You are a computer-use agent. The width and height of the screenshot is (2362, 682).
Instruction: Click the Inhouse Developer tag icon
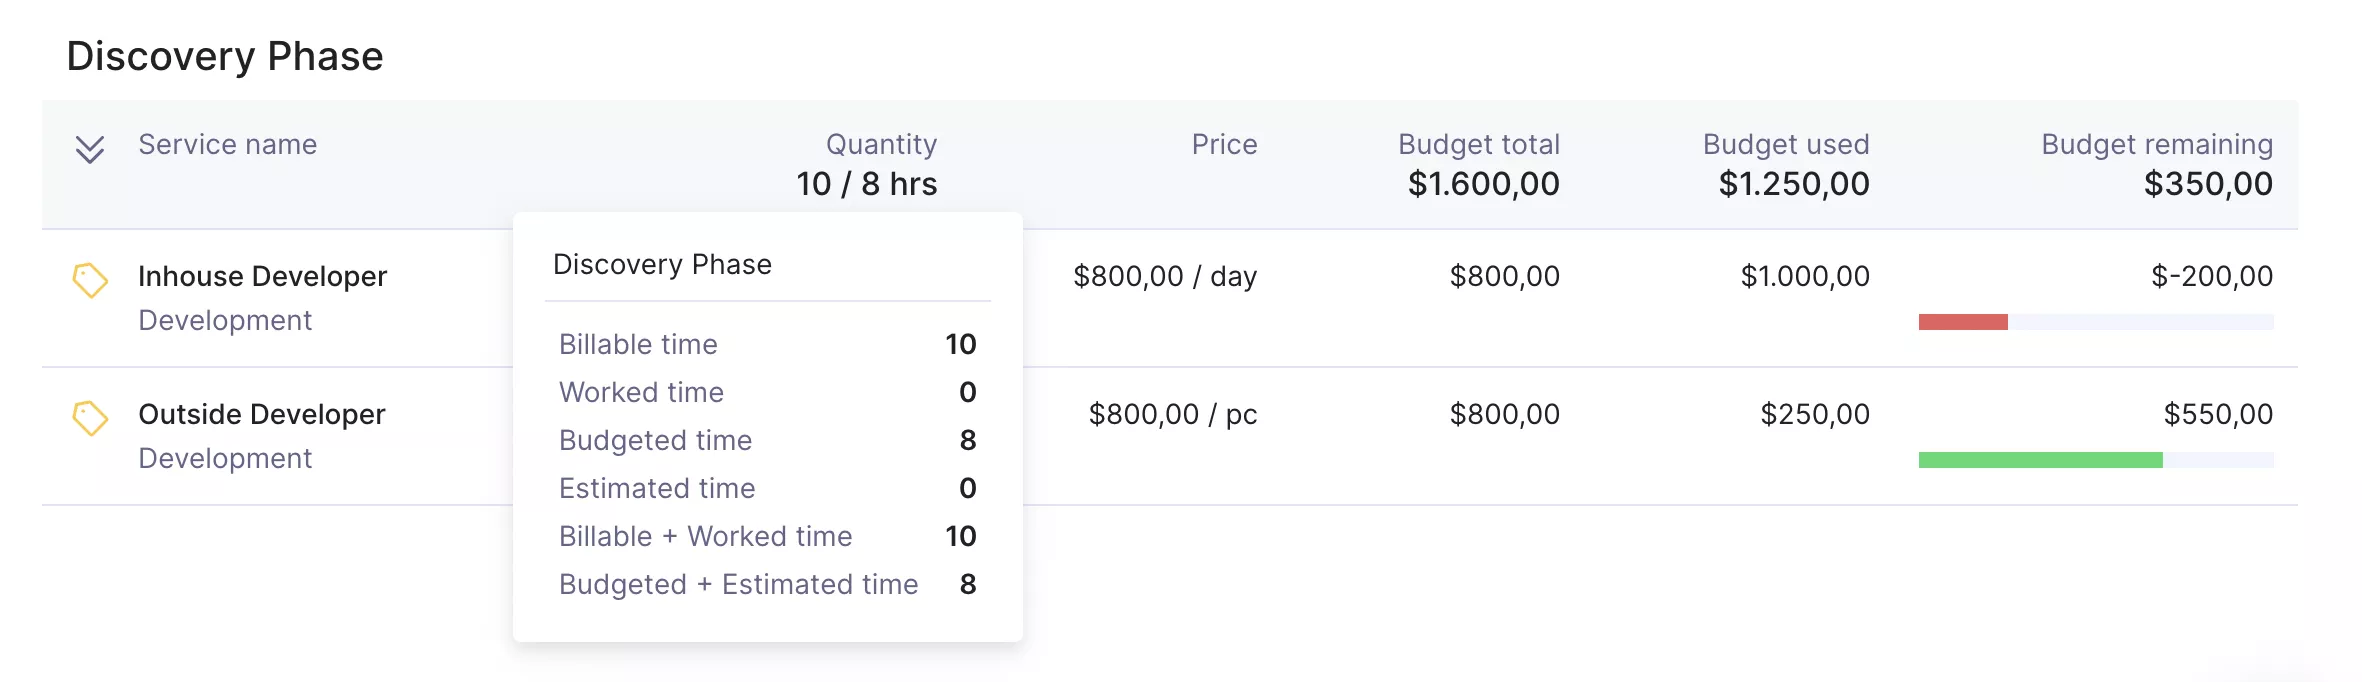pyautogui.click(x=90, y=280)
